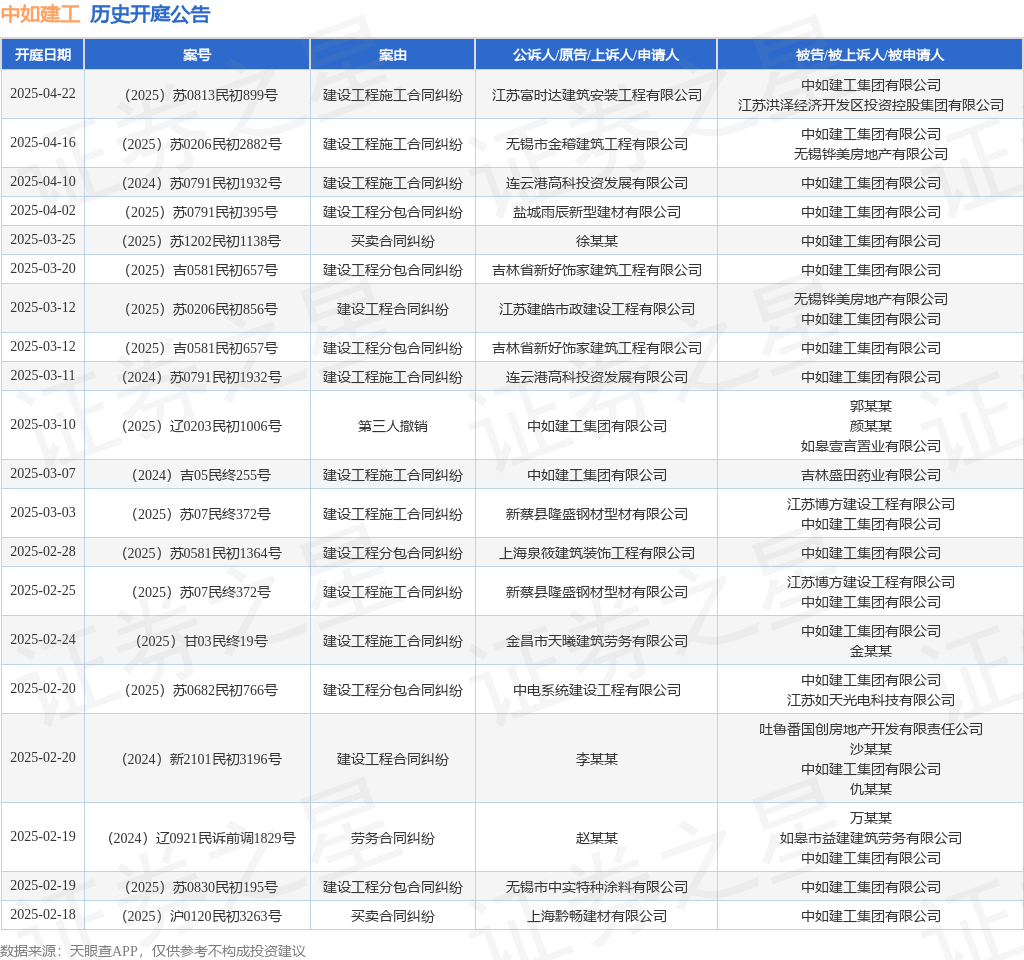Select plaintiff 赵某某
This screenshot has height=960, width=1024.
[597, 838]
